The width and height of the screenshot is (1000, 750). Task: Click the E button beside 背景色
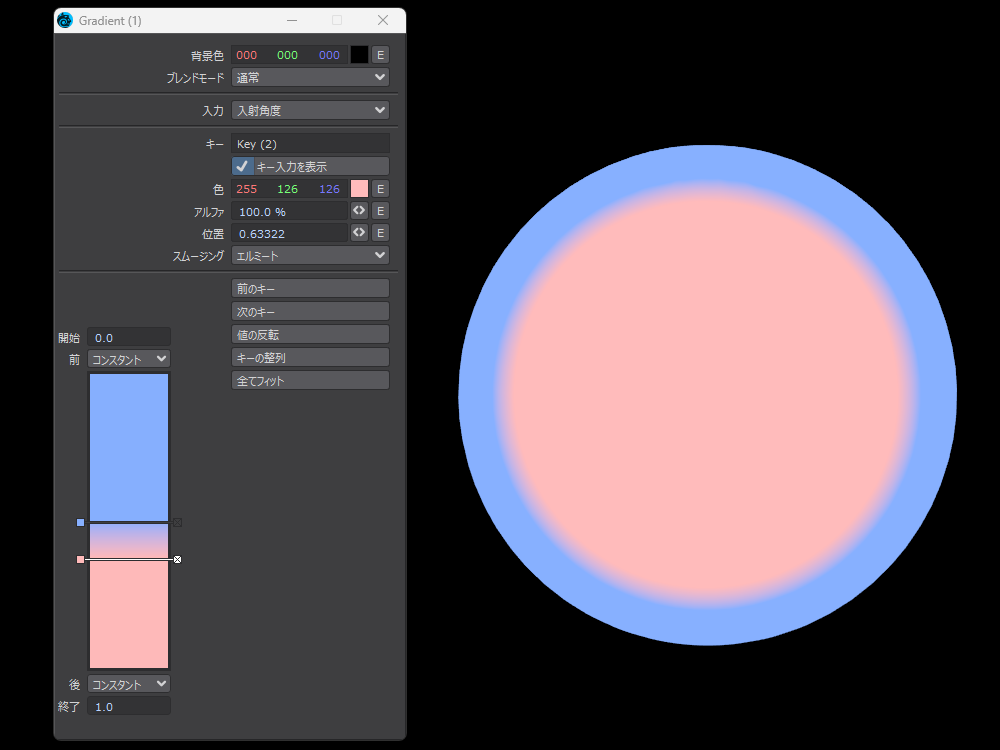(x=381, y=55)
